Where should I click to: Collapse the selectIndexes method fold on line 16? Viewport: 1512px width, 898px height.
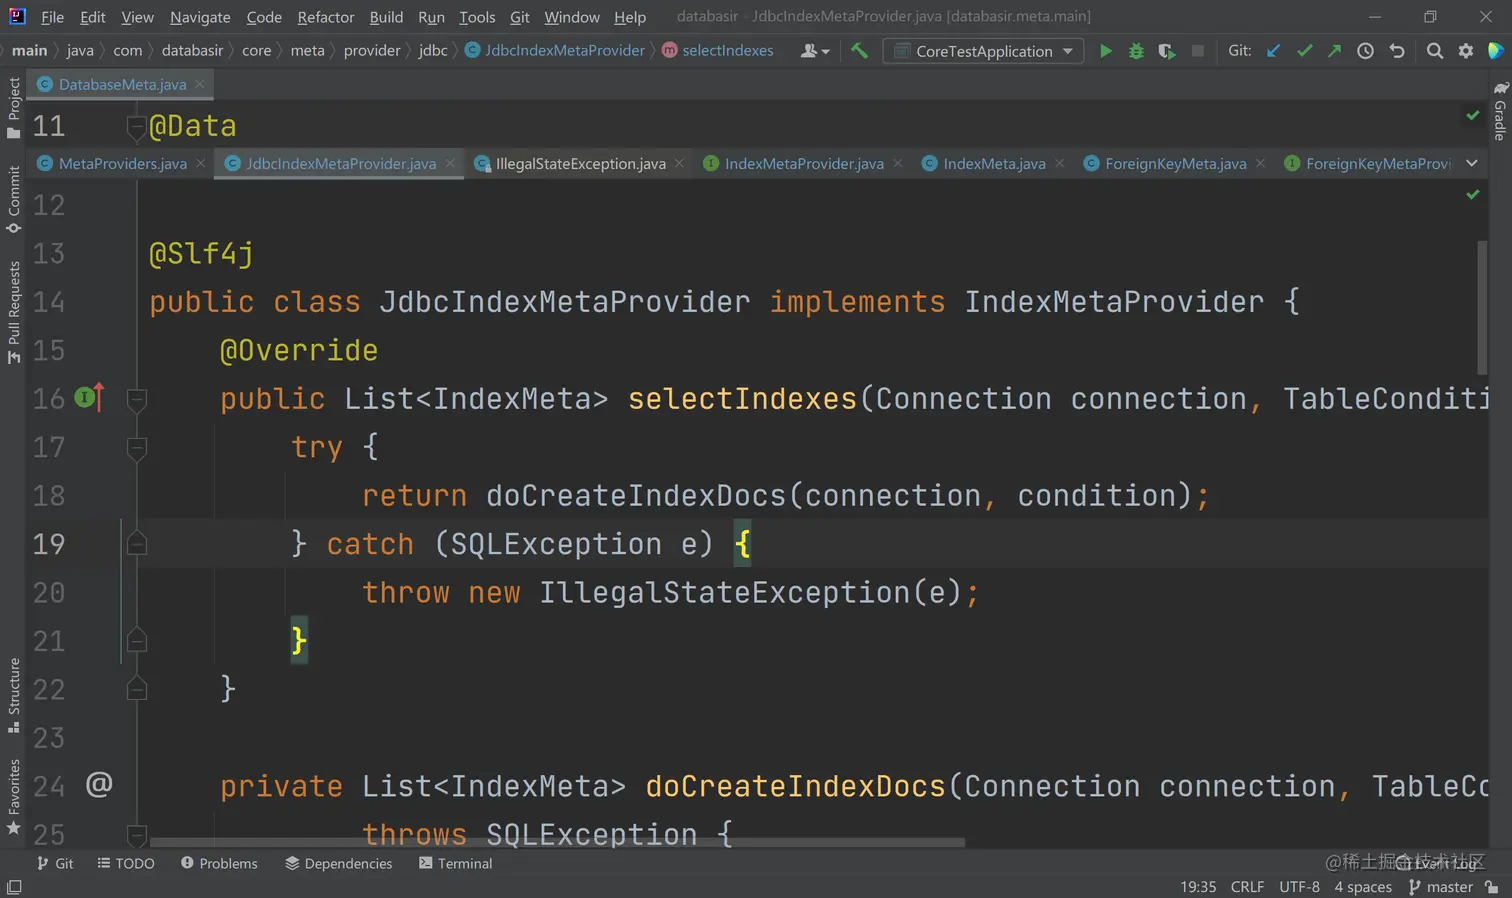pyautogui.click(x=137, y=399)
